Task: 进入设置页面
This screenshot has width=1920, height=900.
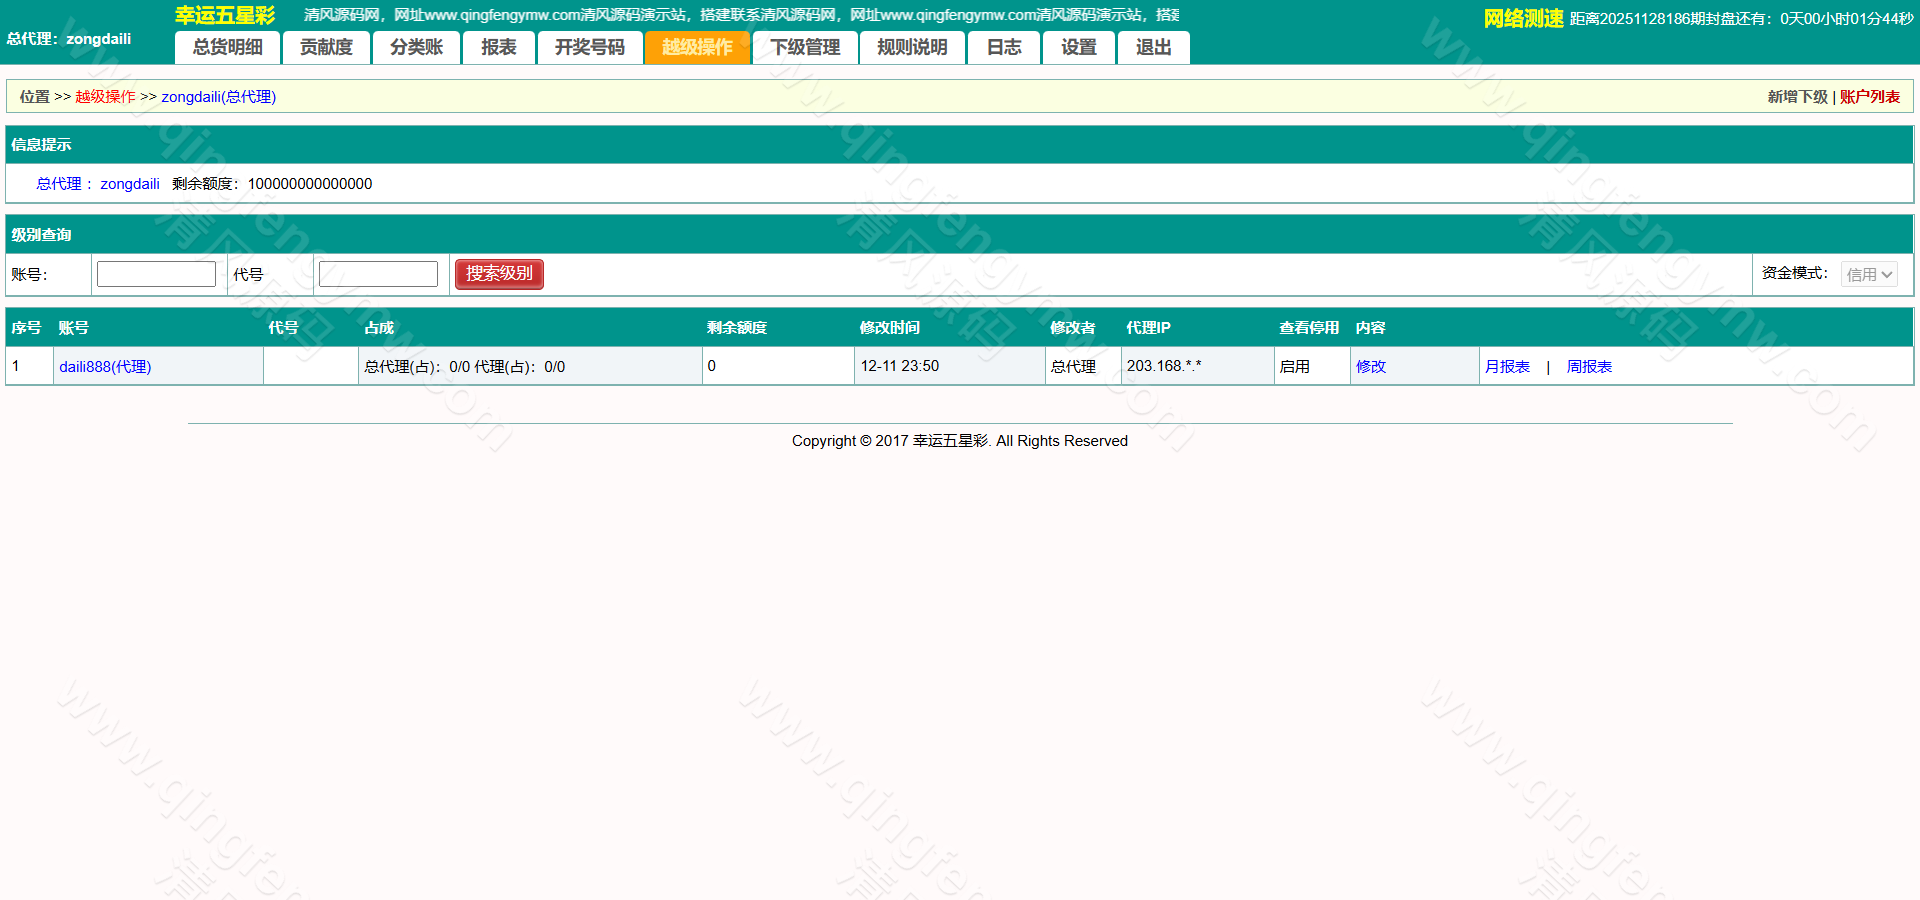Action: click(1078, 47)
